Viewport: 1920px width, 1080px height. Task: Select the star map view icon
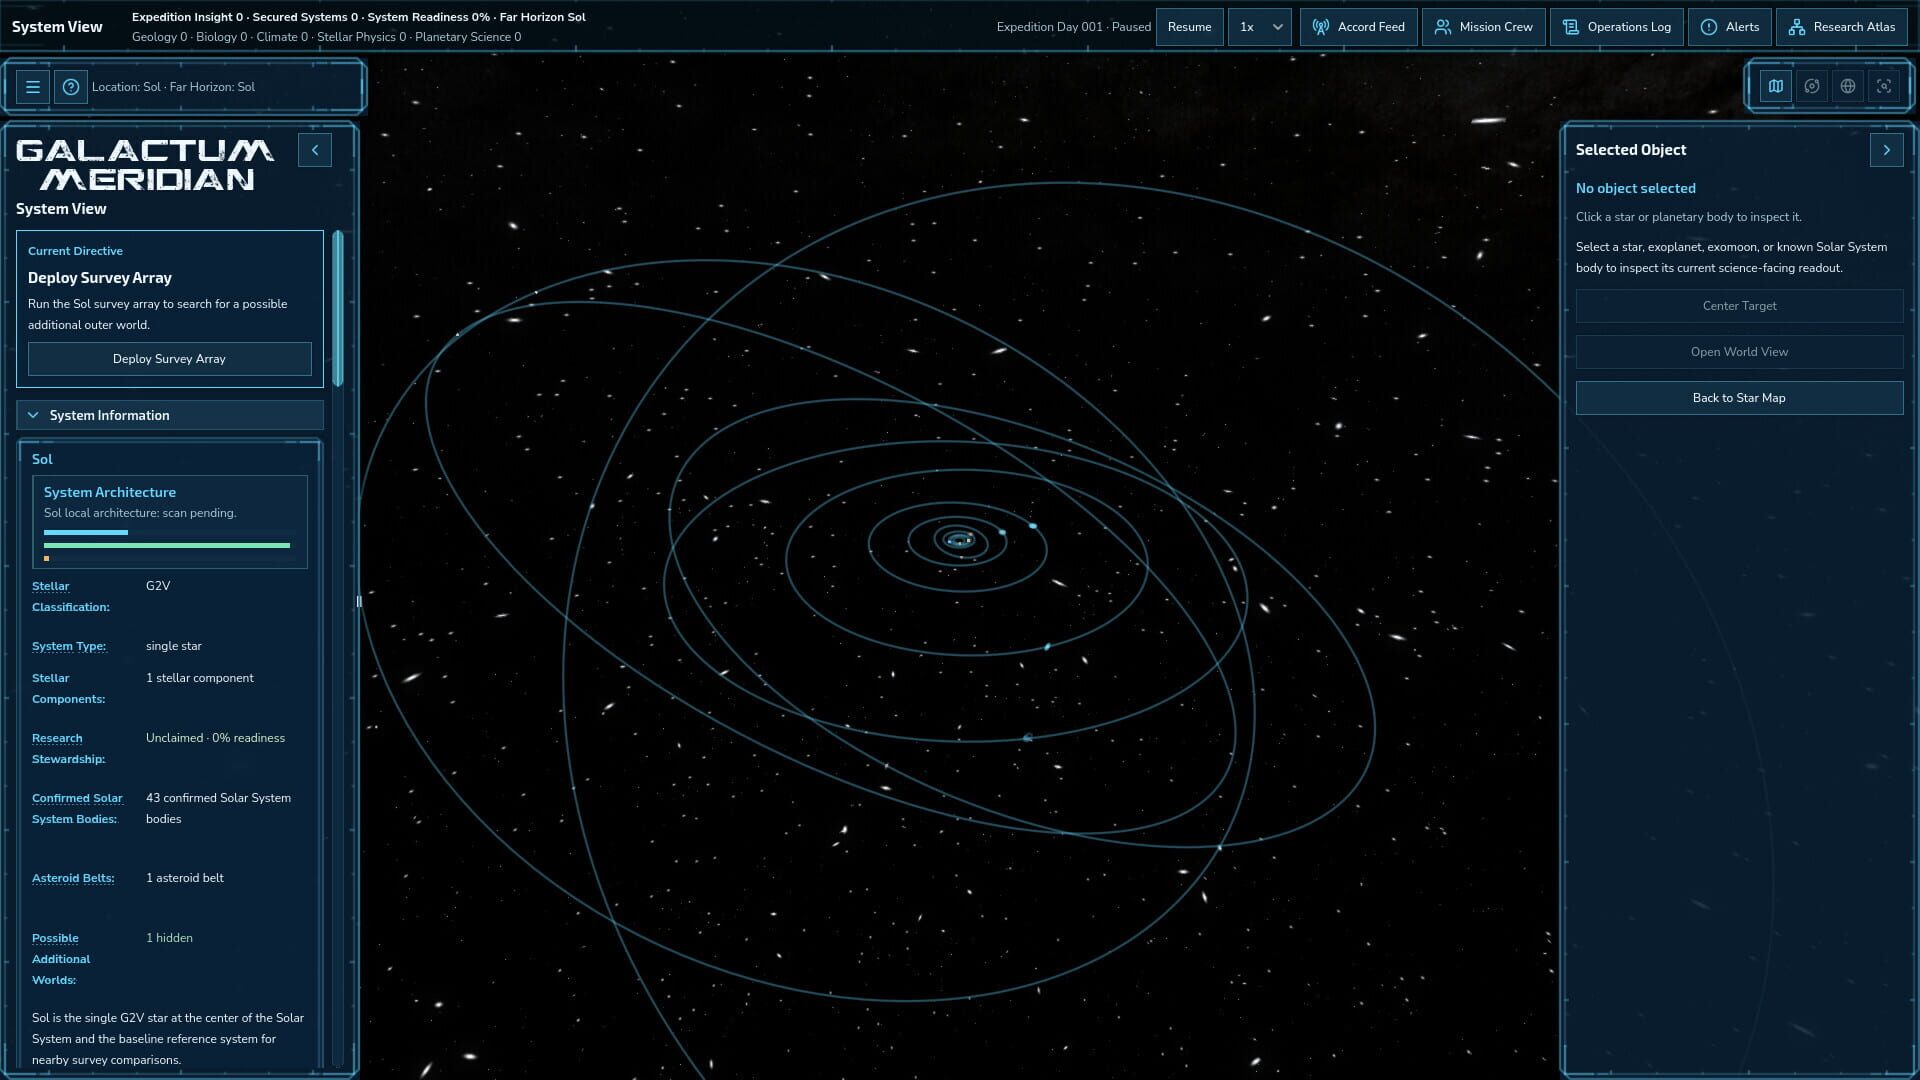coord(1776,86)
